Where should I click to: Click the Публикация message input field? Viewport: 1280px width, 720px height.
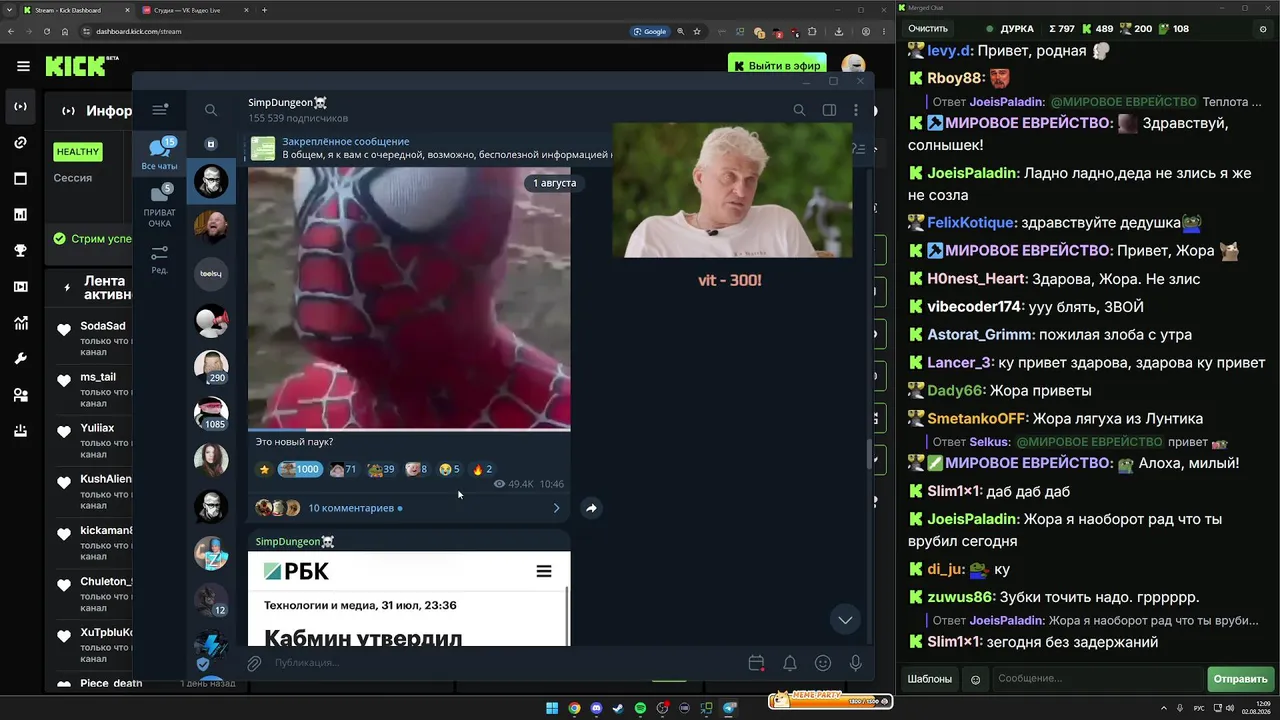click(x=505, y=663)
